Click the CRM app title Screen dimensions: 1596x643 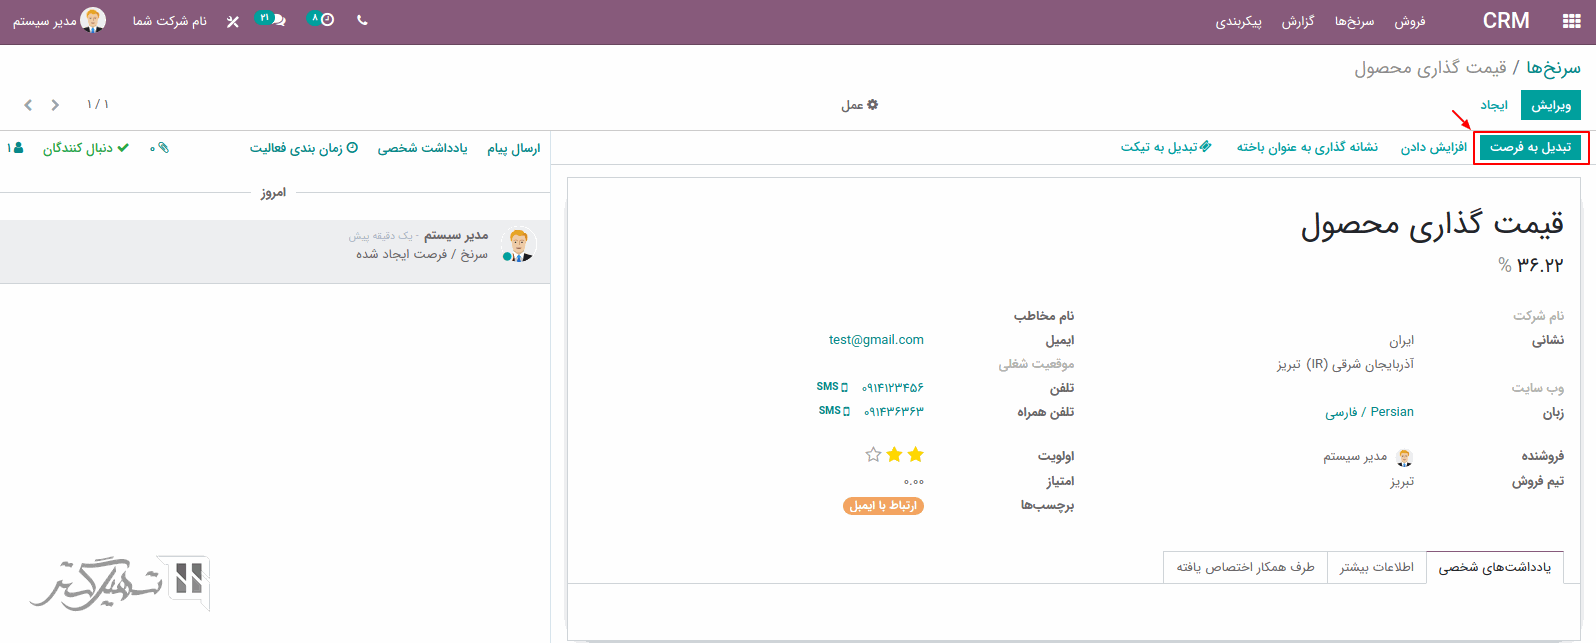pyautogui.click(x=1506, y=21)
